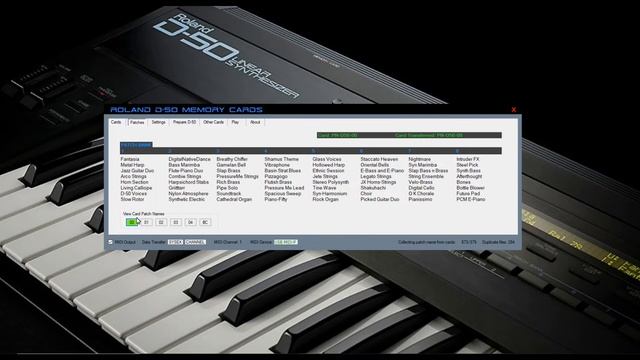Toggle the MIDI Output checkbox
Viewport: 640px width, 360px height.
110,242
